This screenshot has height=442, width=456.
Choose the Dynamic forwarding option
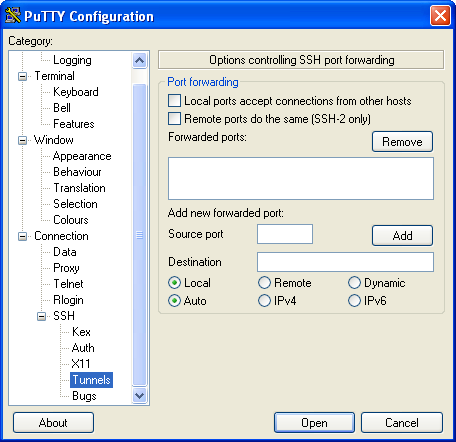354,283
